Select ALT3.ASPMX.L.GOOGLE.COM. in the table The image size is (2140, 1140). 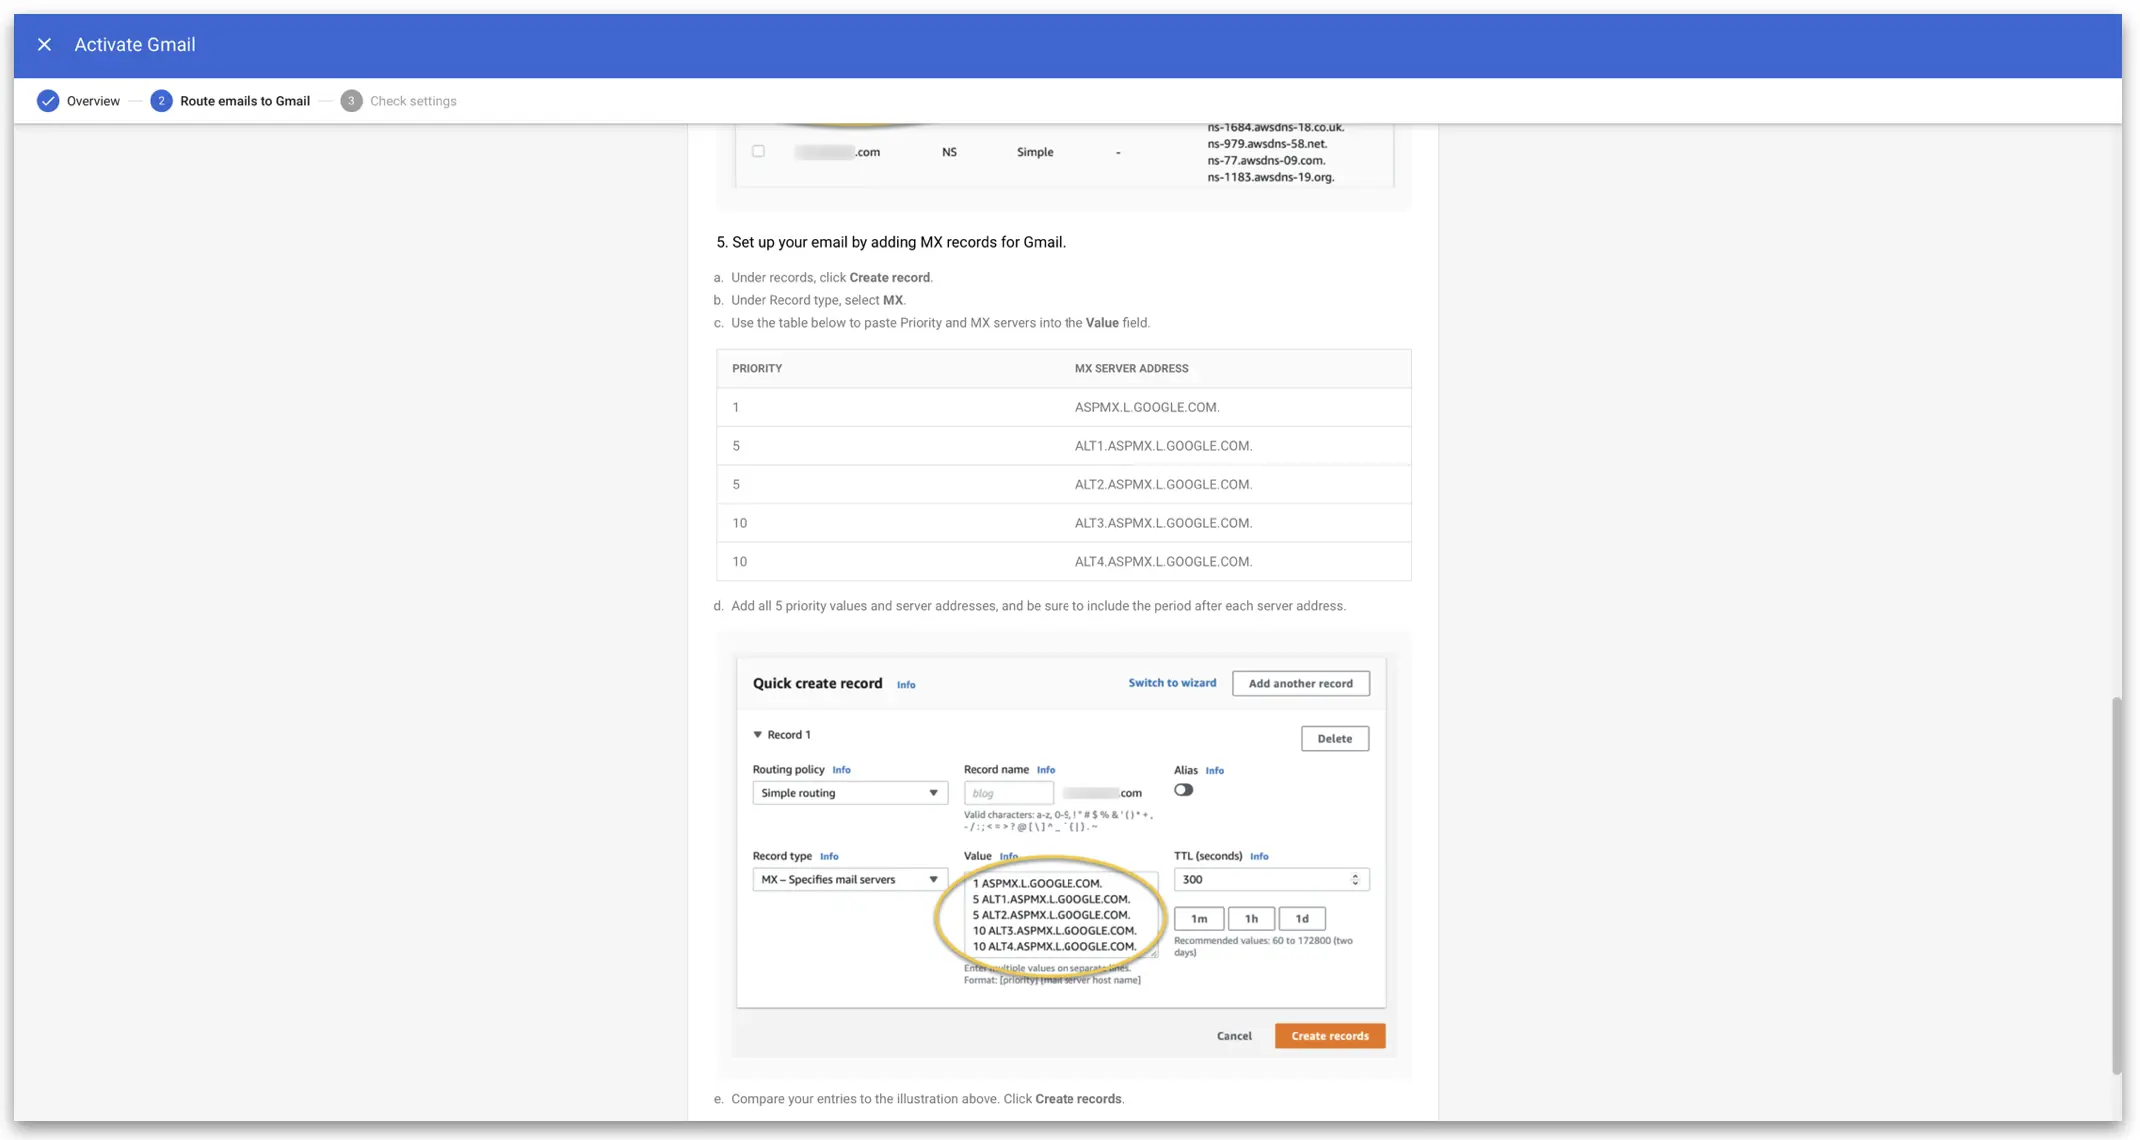click(1163, 523)
